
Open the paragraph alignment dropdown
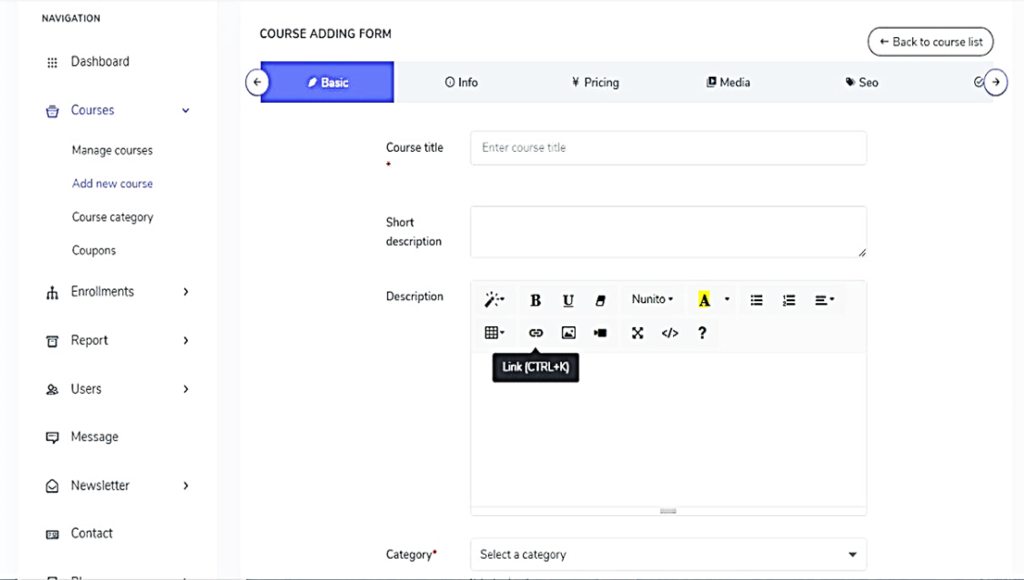pos(824,300)
